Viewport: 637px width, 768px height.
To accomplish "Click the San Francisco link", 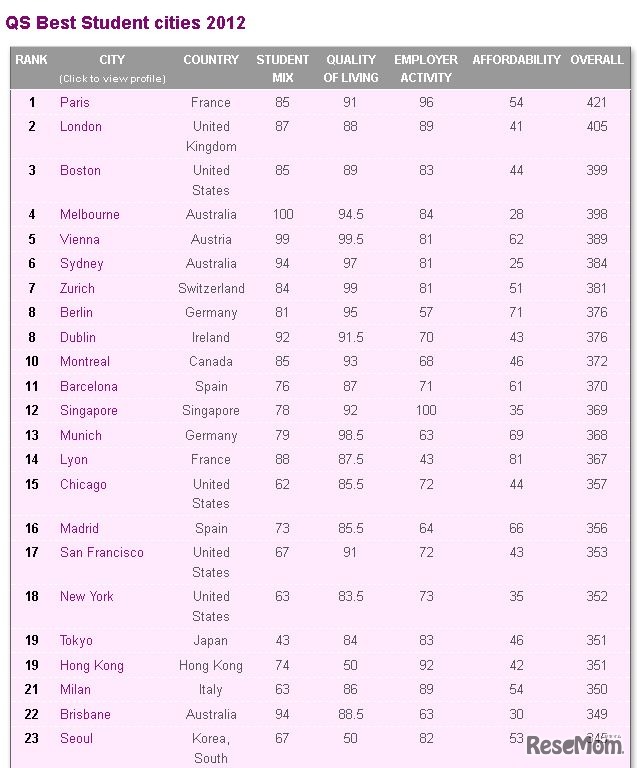I will (x=101, y=552).
